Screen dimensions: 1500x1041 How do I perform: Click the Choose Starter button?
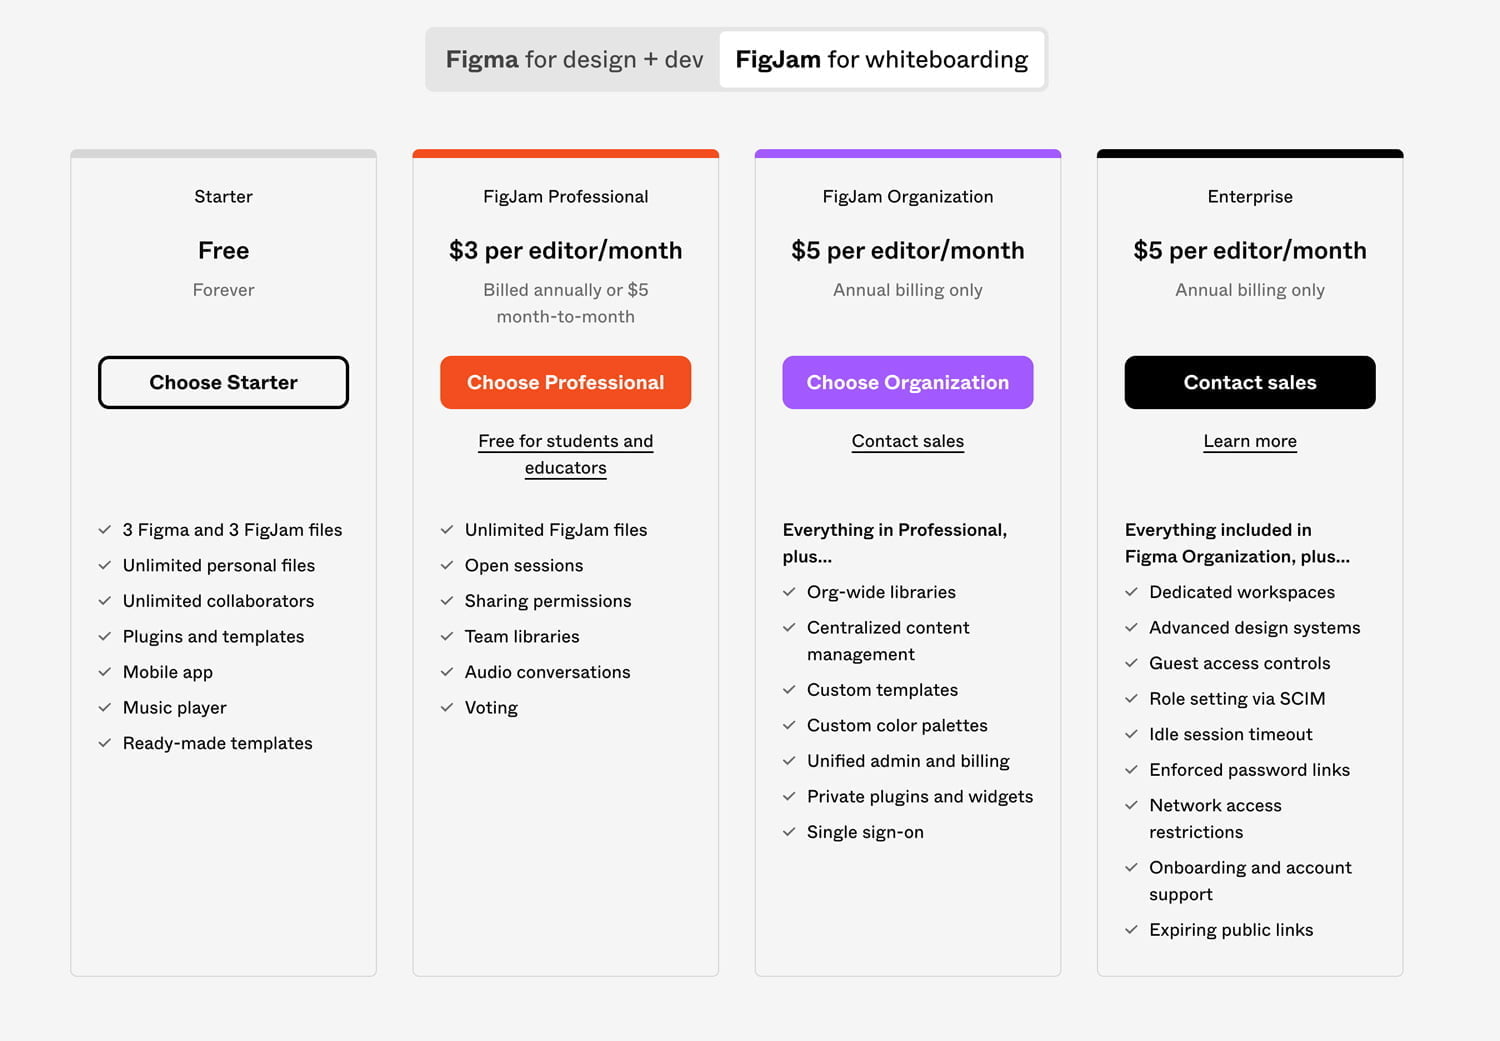223,383
